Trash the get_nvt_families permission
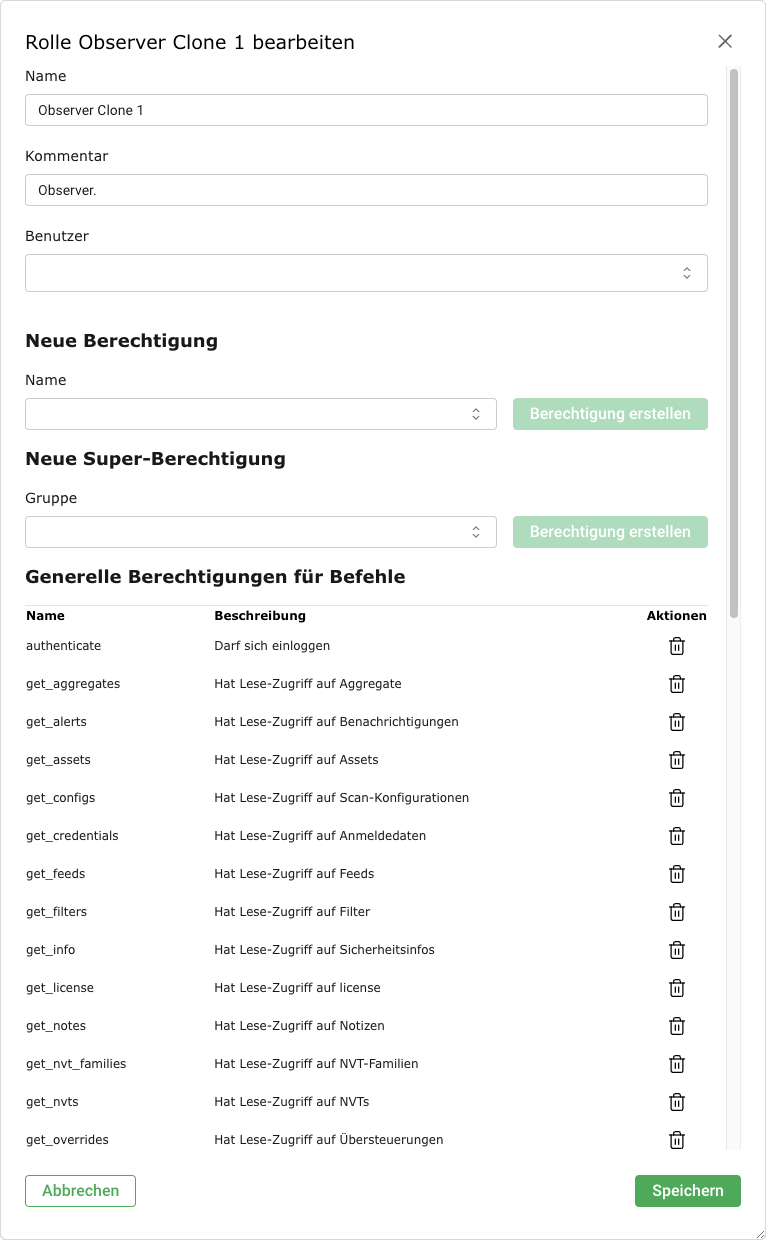The height and width of the screenshot is (1240, 766). tap(677, 1064)
